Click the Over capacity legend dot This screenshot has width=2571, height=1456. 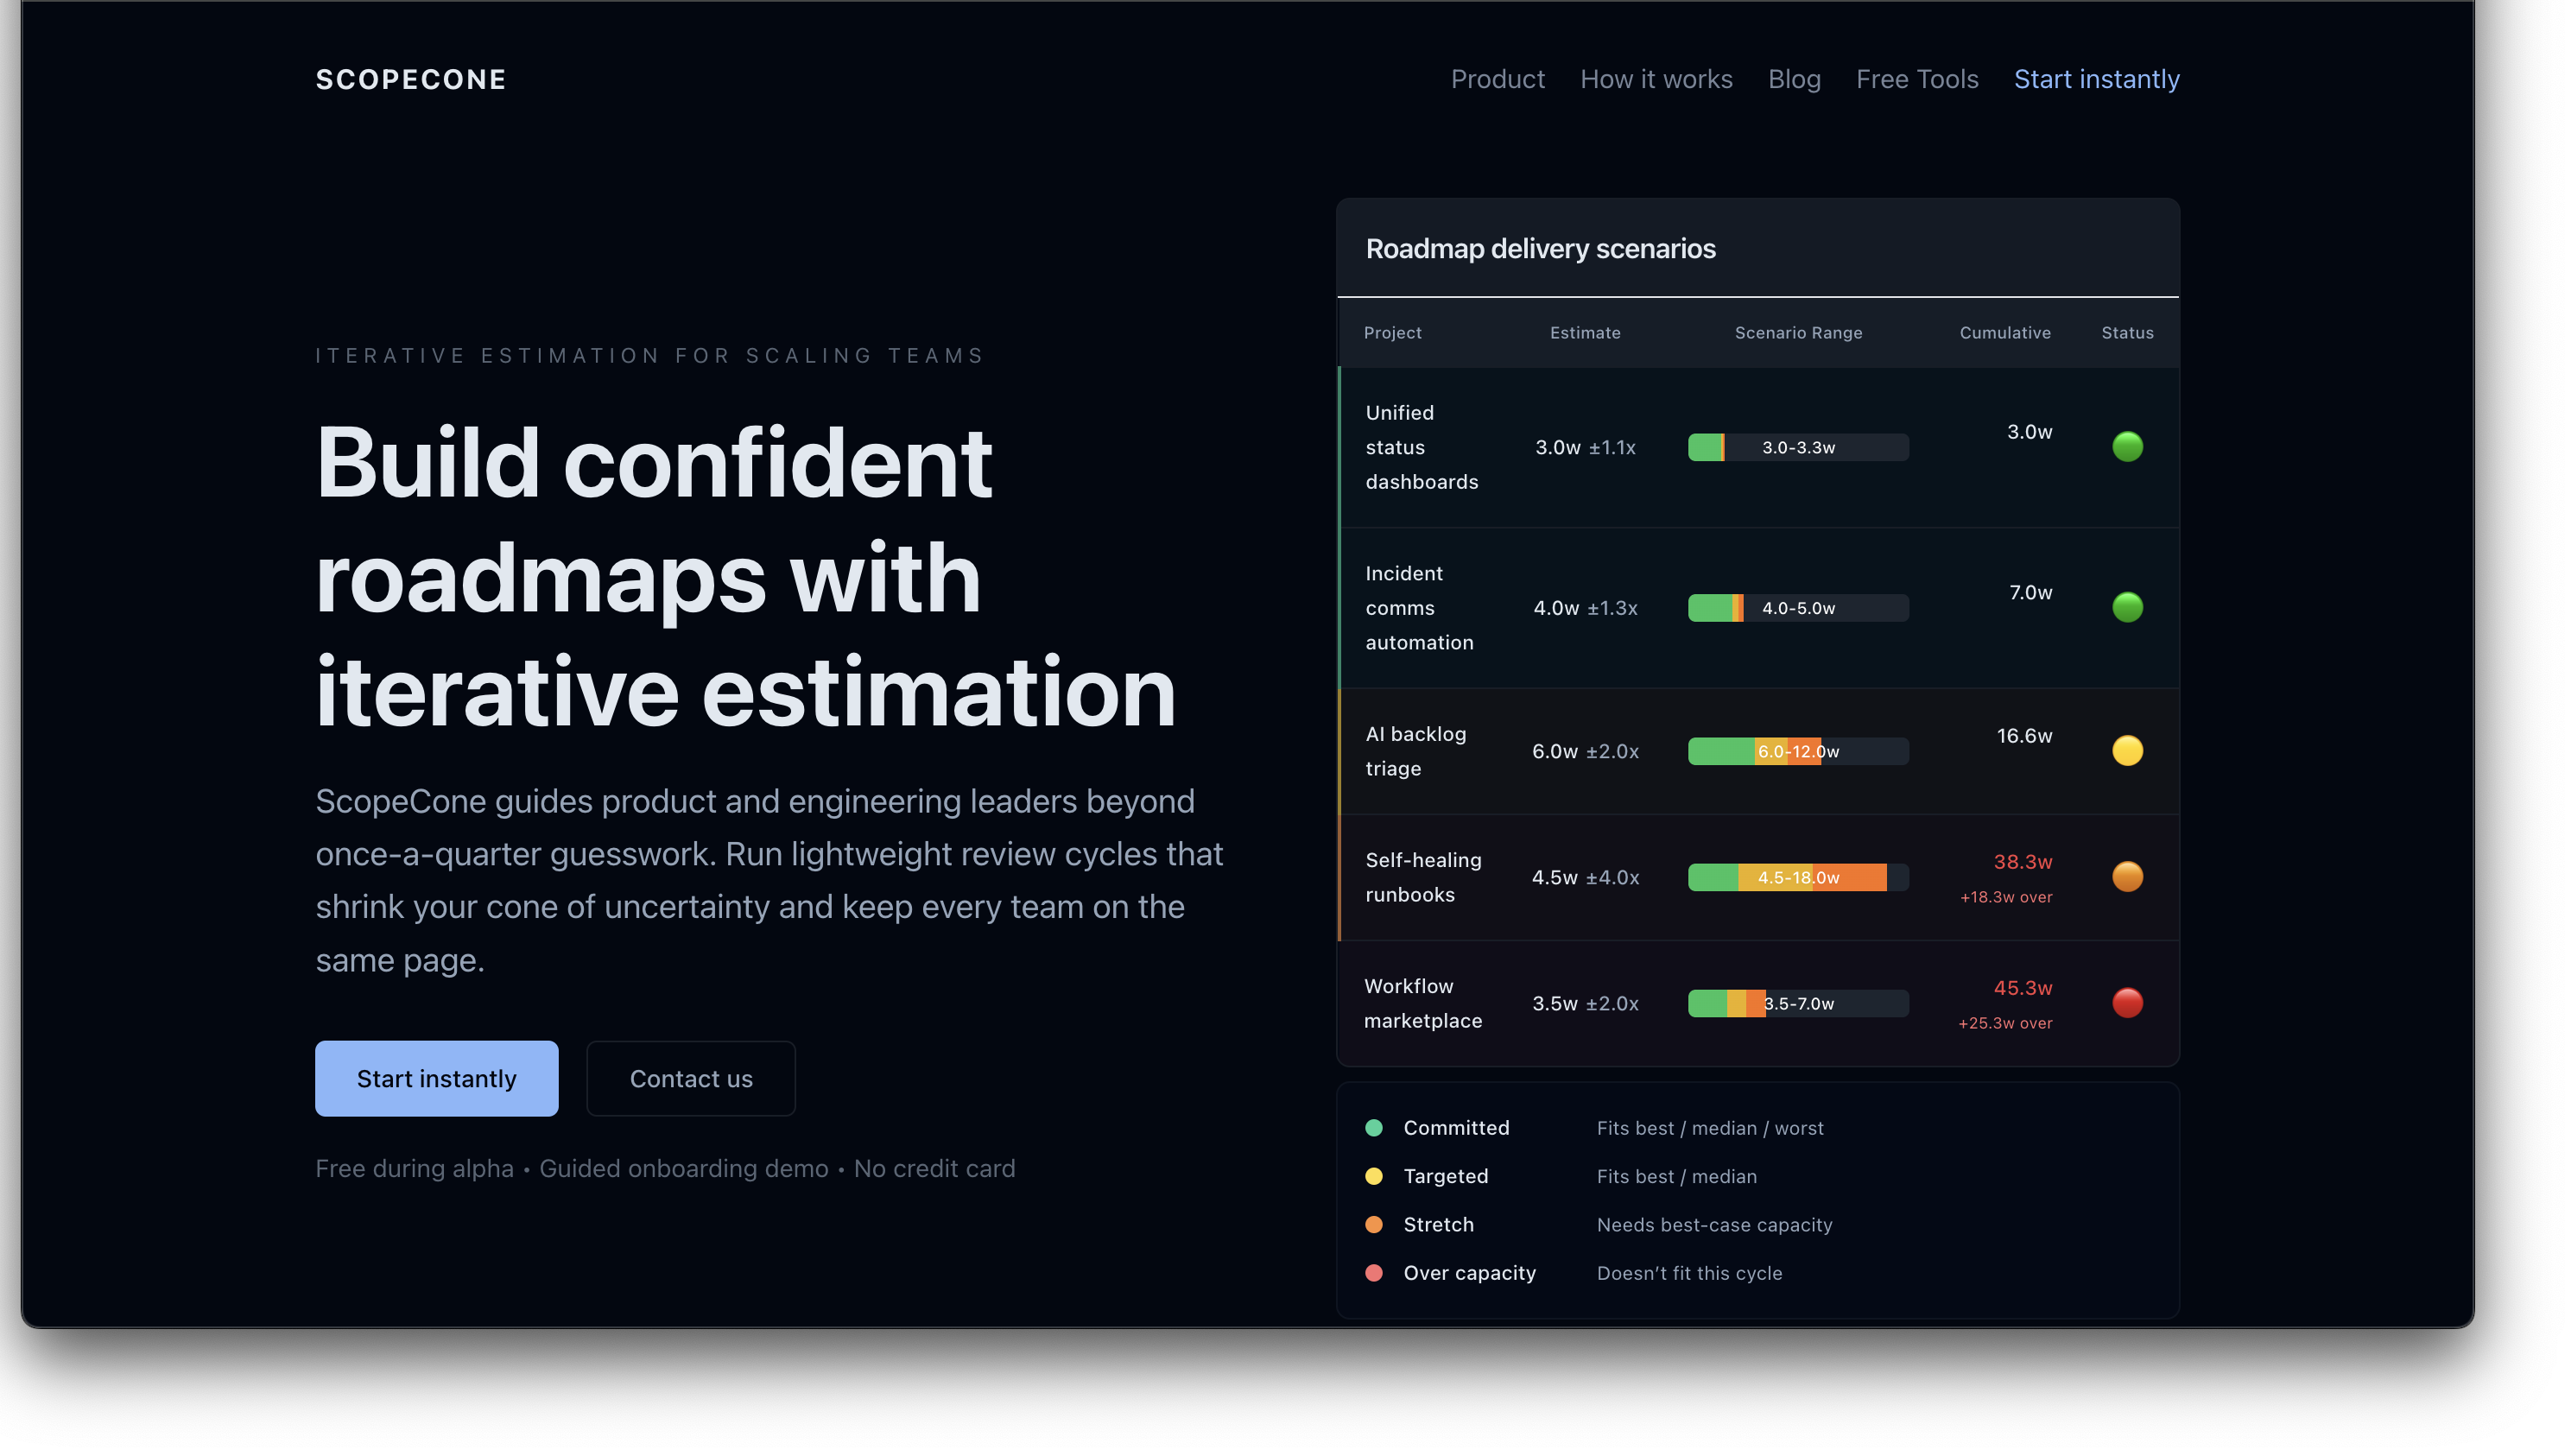click(x=1374, y=1273)
